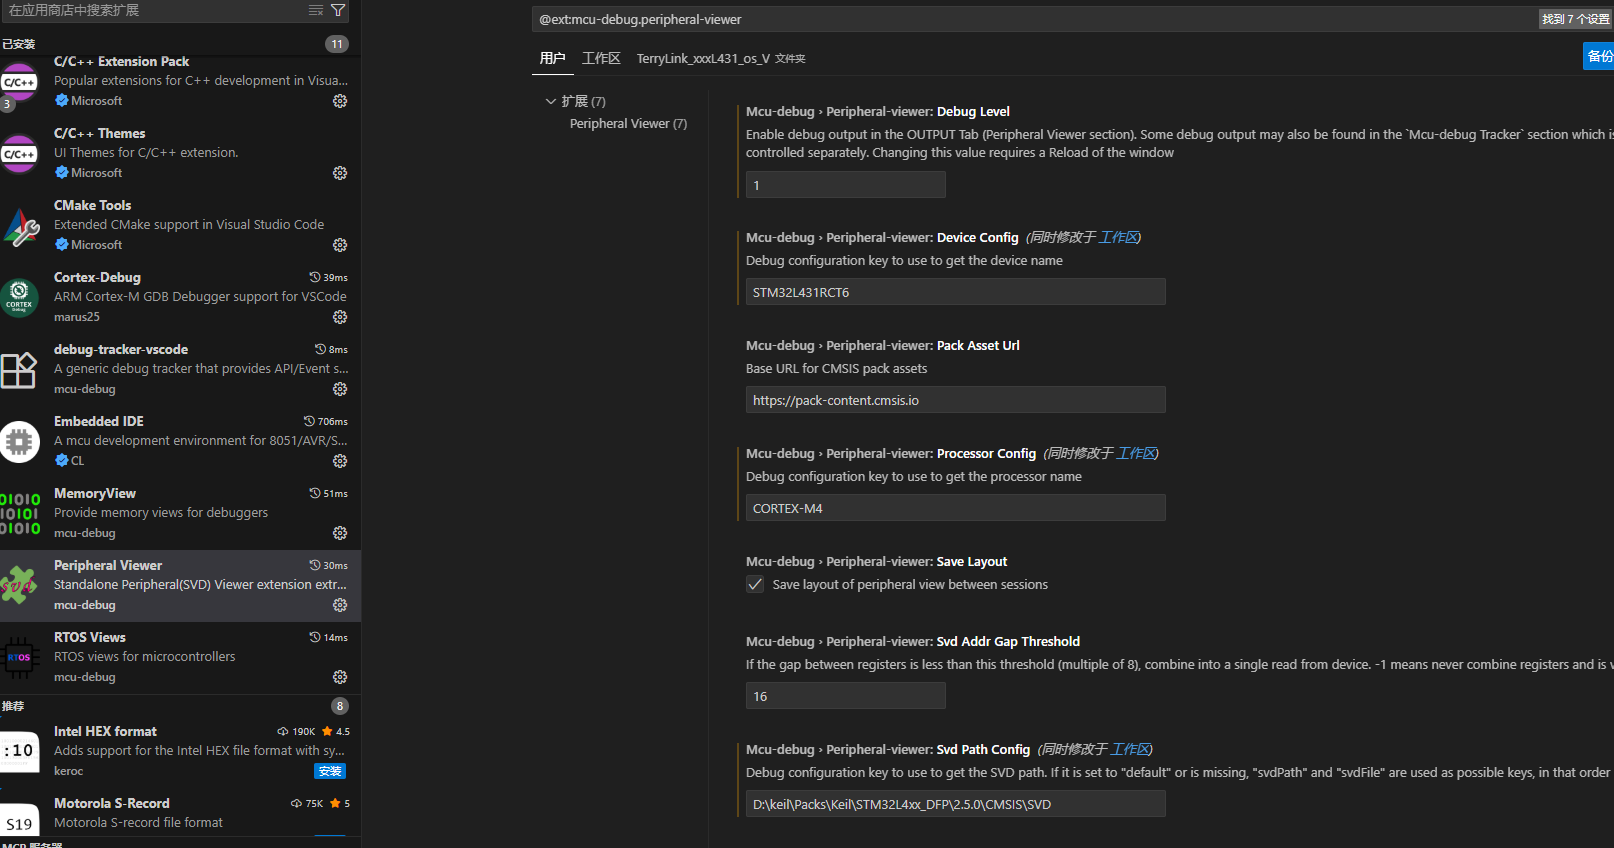Click MemoryView extension gear icon
Image resolution: width=1614 pixels, height=848 pixels.
pos(340,533)
